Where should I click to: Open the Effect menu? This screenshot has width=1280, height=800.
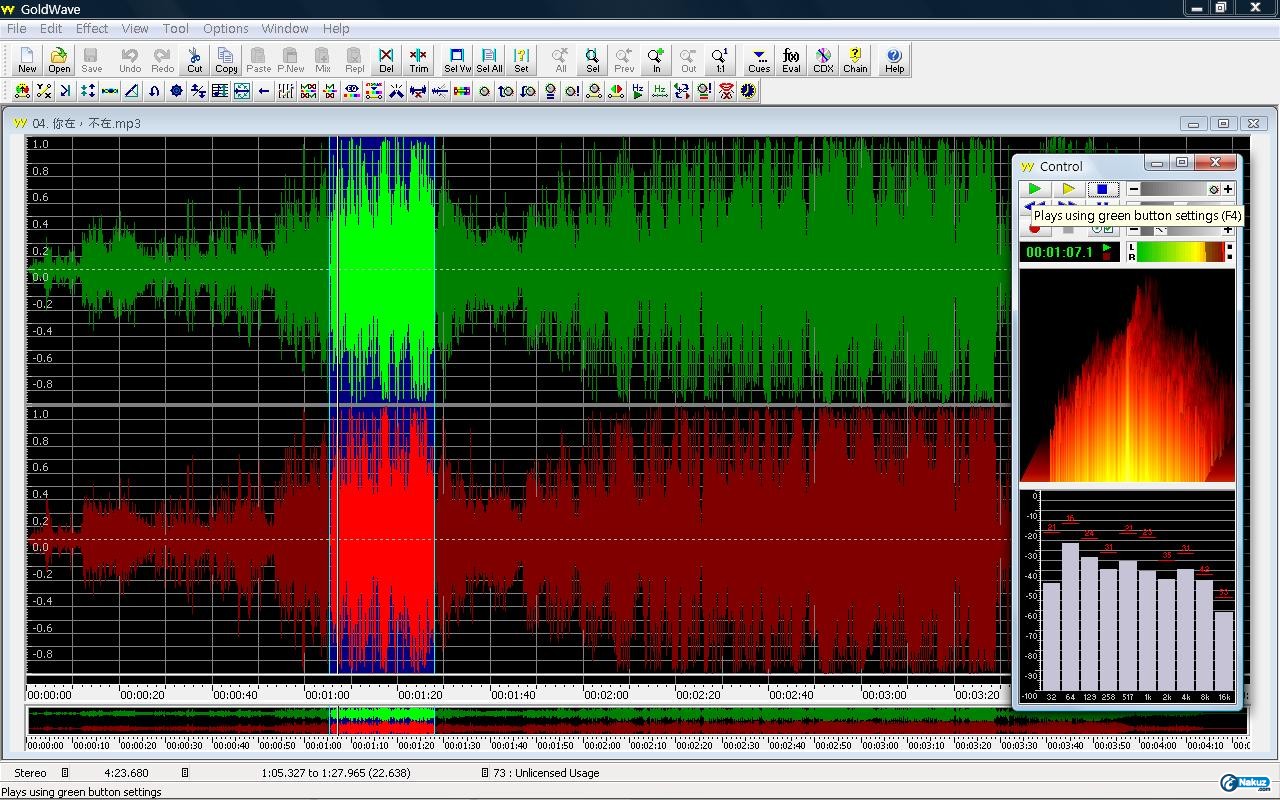pos(92,29)
